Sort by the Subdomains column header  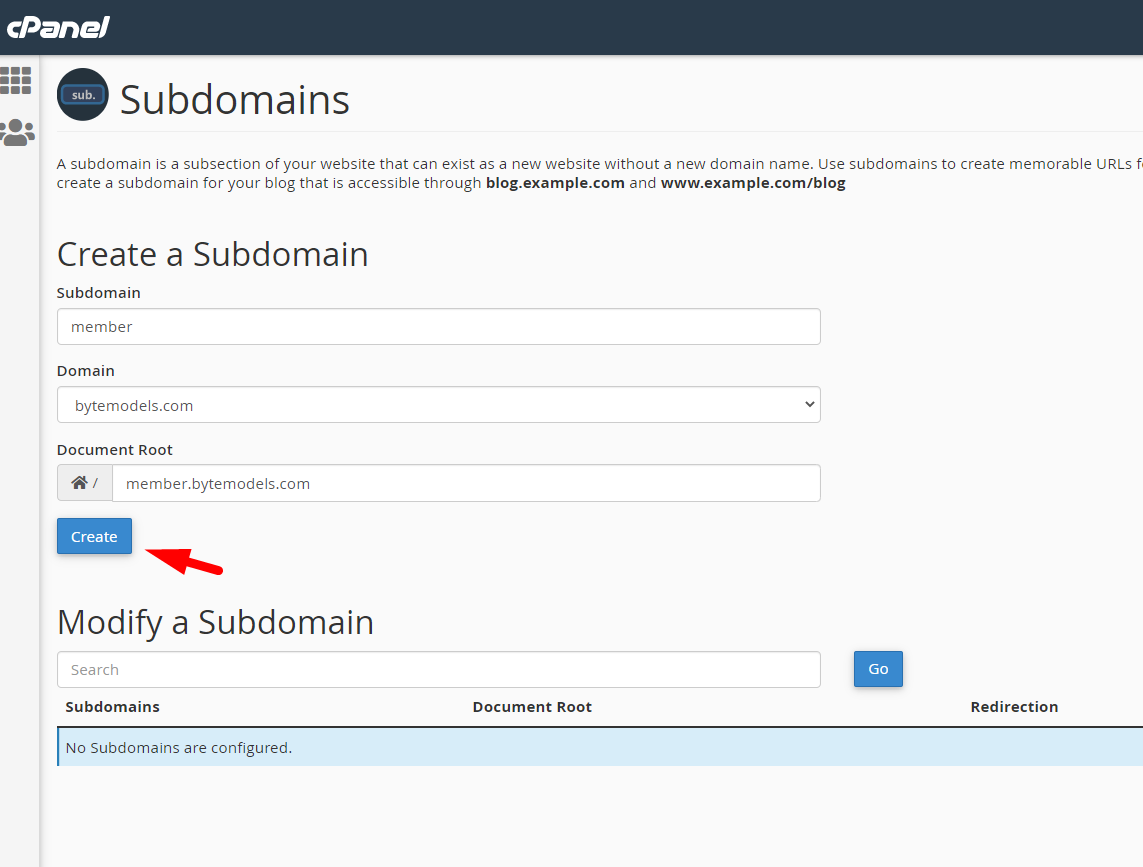112,707
